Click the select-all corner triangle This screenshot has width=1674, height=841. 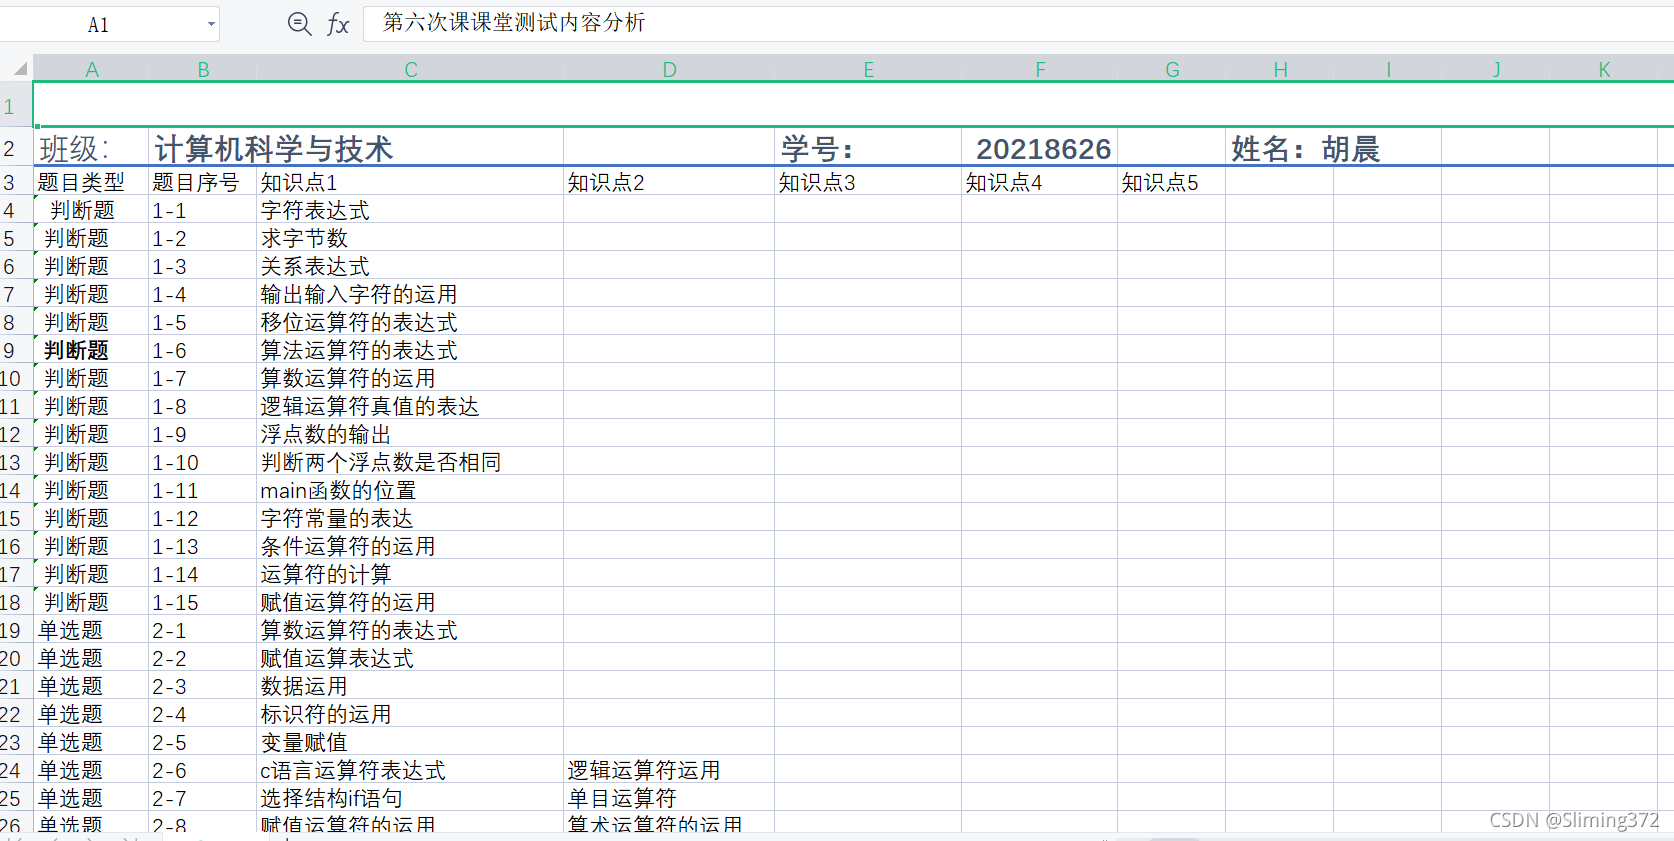point(19,69)
